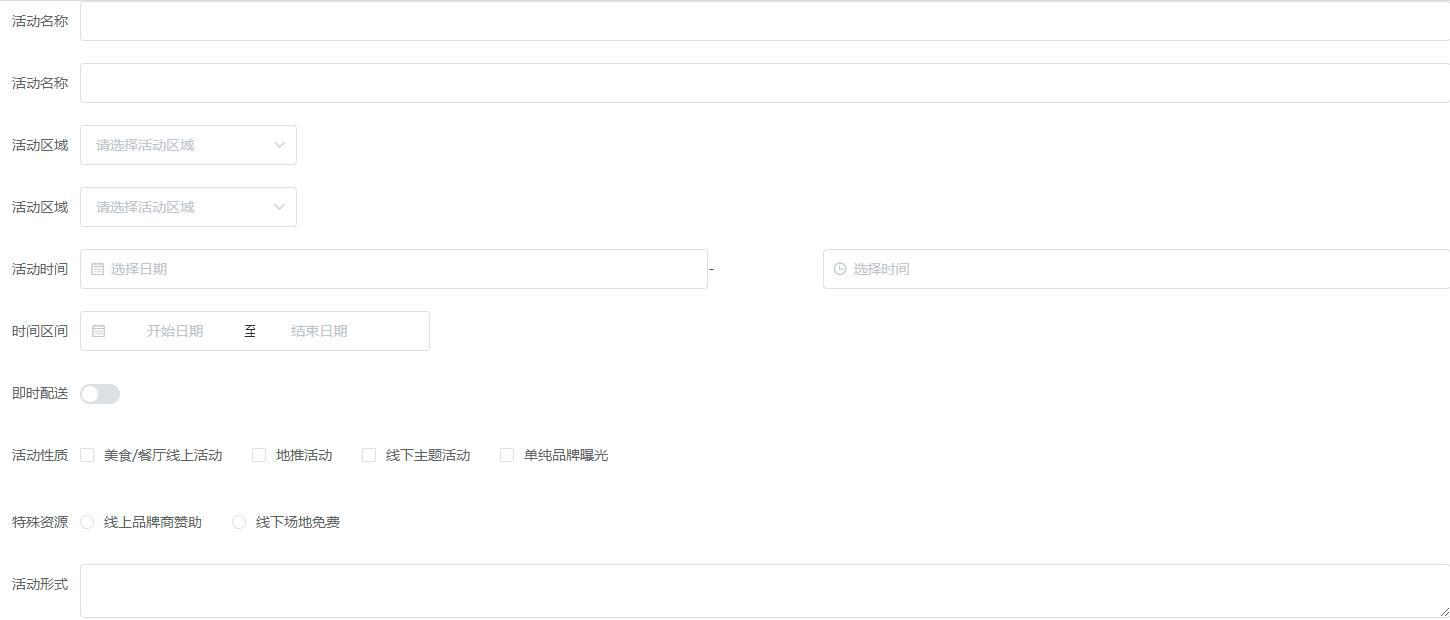Check the 美食/餐厅线上活动 checkbox
The width and height of the screenshot is (1450, 620).
click(87, 455)
